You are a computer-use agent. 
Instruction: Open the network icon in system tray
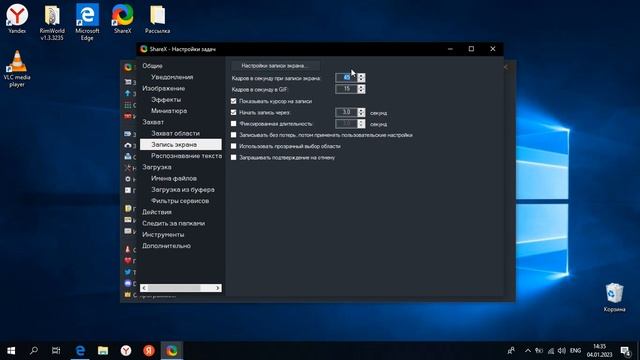tap(551, 351)
